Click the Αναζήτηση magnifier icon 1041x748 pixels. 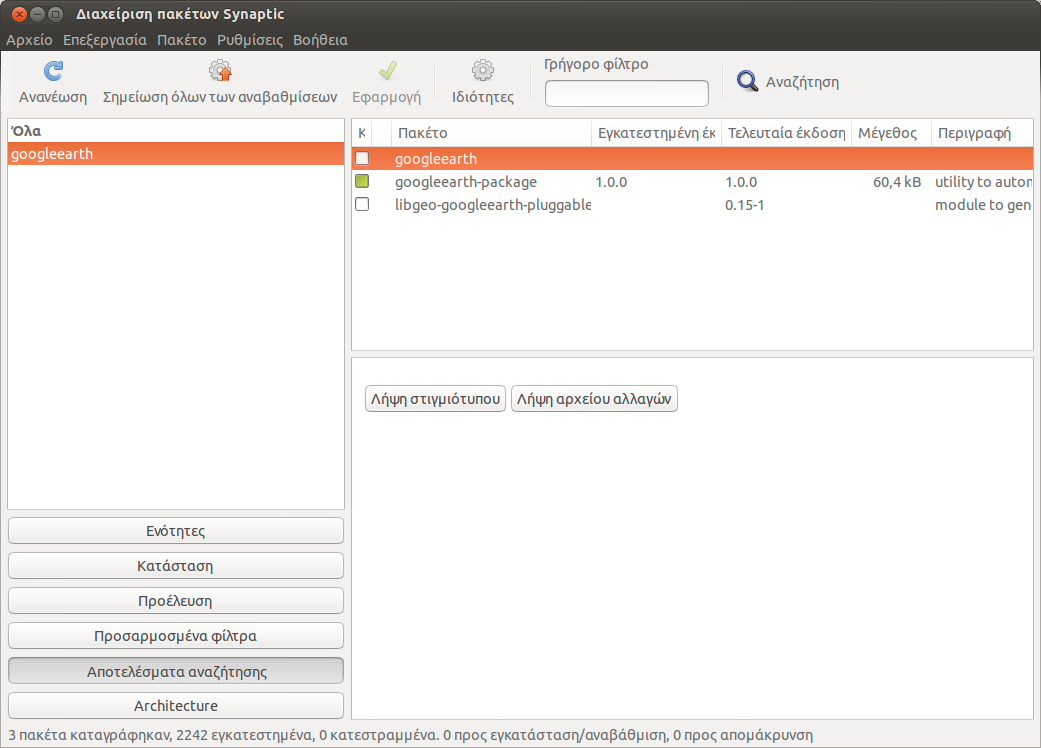747,82
